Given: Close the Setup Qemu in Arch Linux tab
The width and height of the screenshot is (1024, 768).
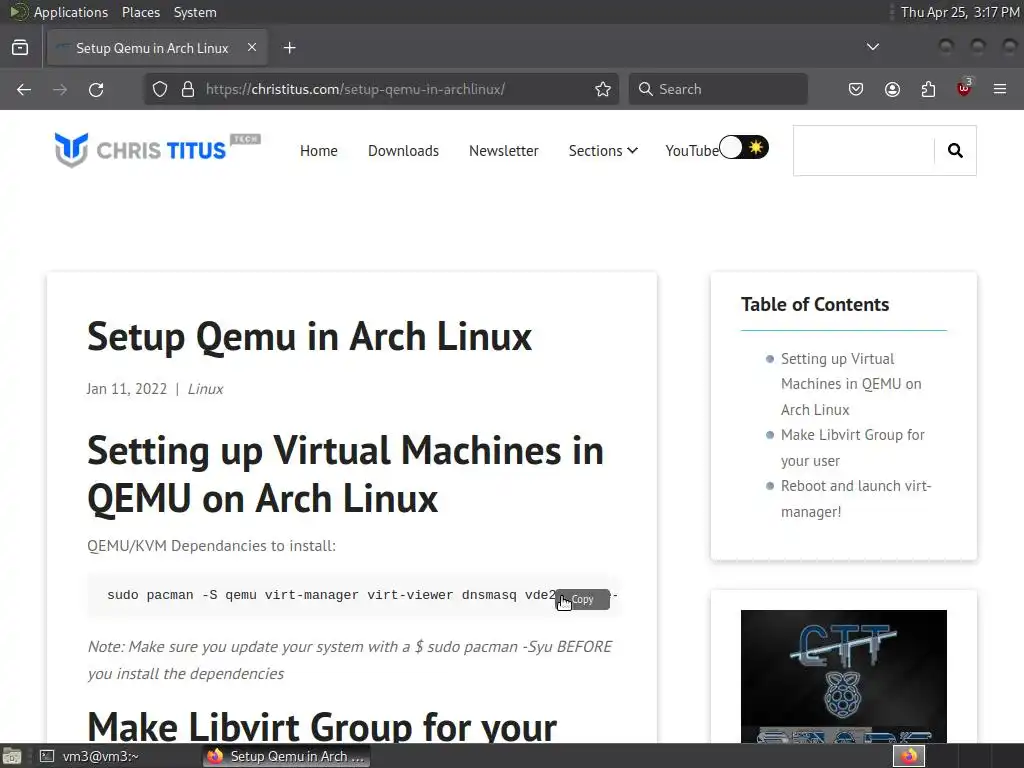Looking at the screenshot, I should click(252, 48).
